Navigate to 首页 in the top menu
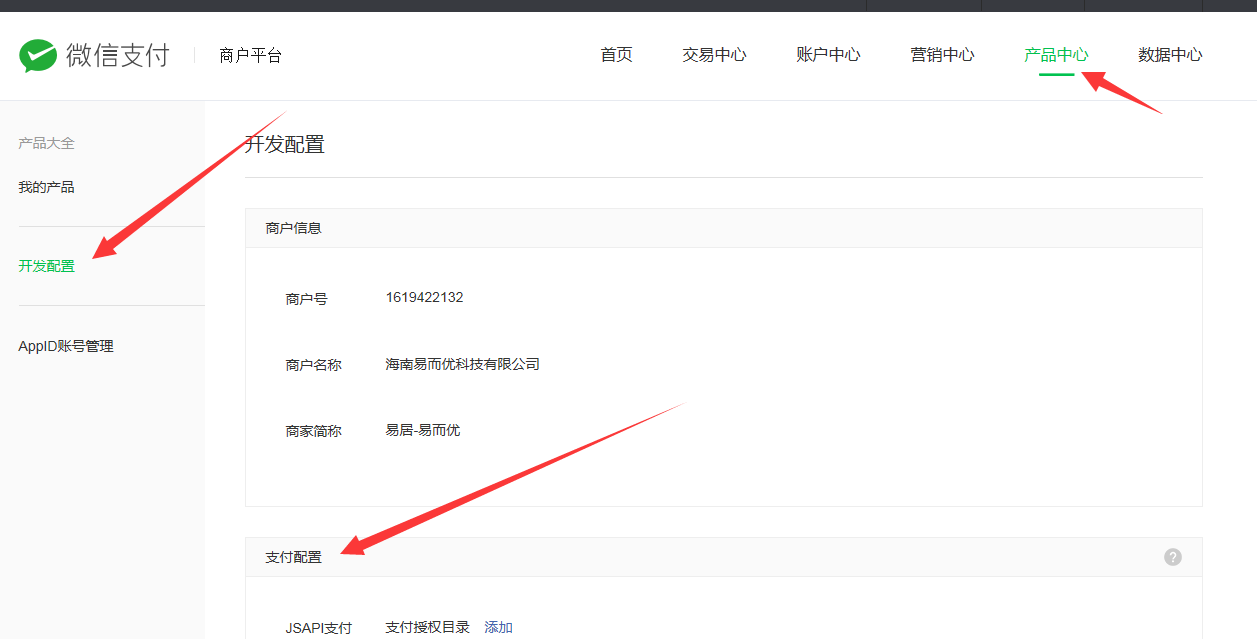The width and height of the screenshot is (1257, 639). (615, 55)
